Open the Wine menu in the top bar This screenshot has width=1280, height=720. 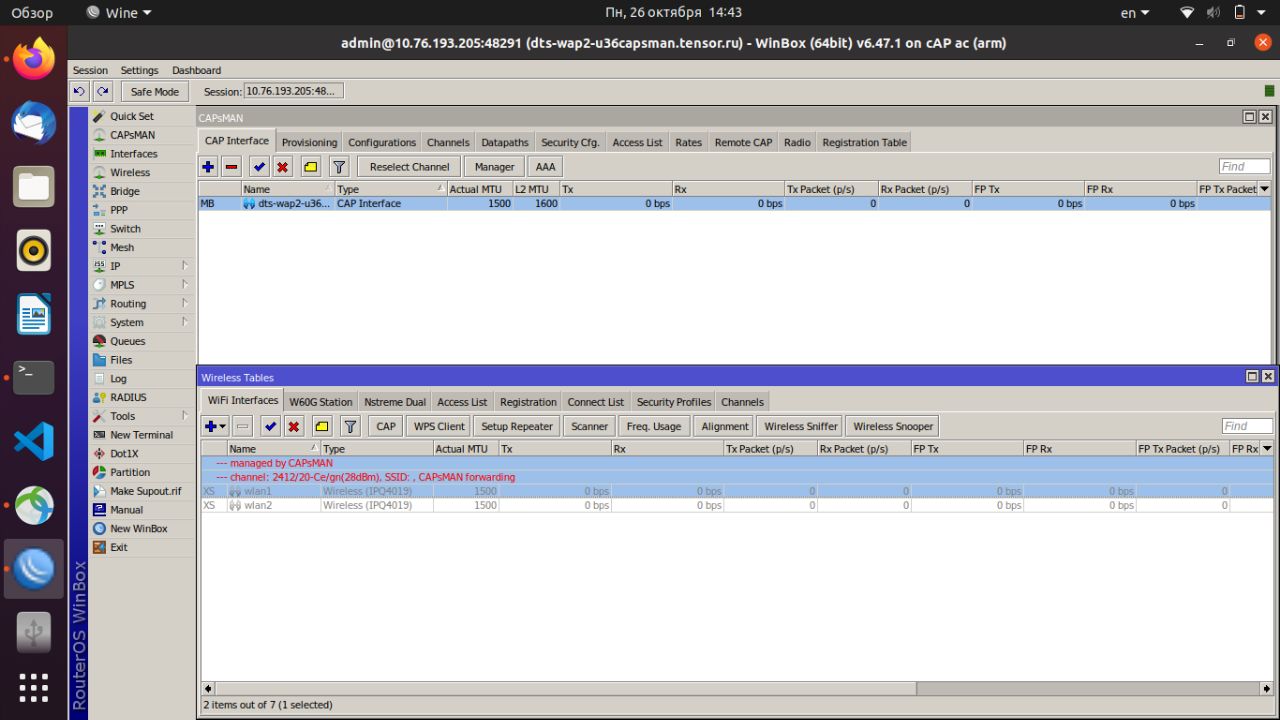pos(119,13)
